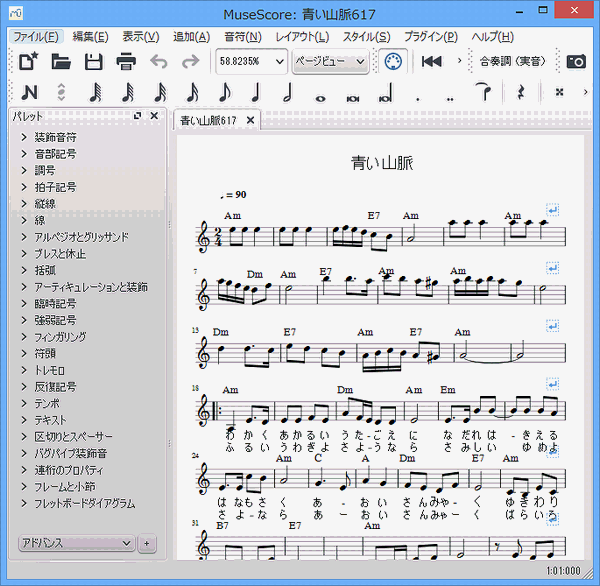600x586 pixels.
Task: Toggle MIDI input with the round connector icon
Action: point(393,61)
